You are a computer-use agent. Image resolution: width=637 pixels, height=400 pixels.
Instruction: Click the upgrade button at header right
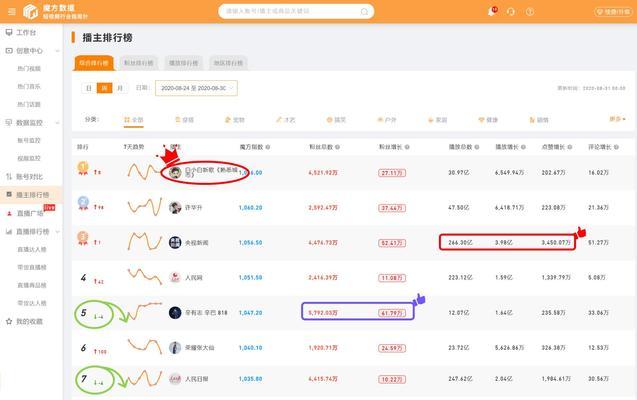(x=613, y=12)
